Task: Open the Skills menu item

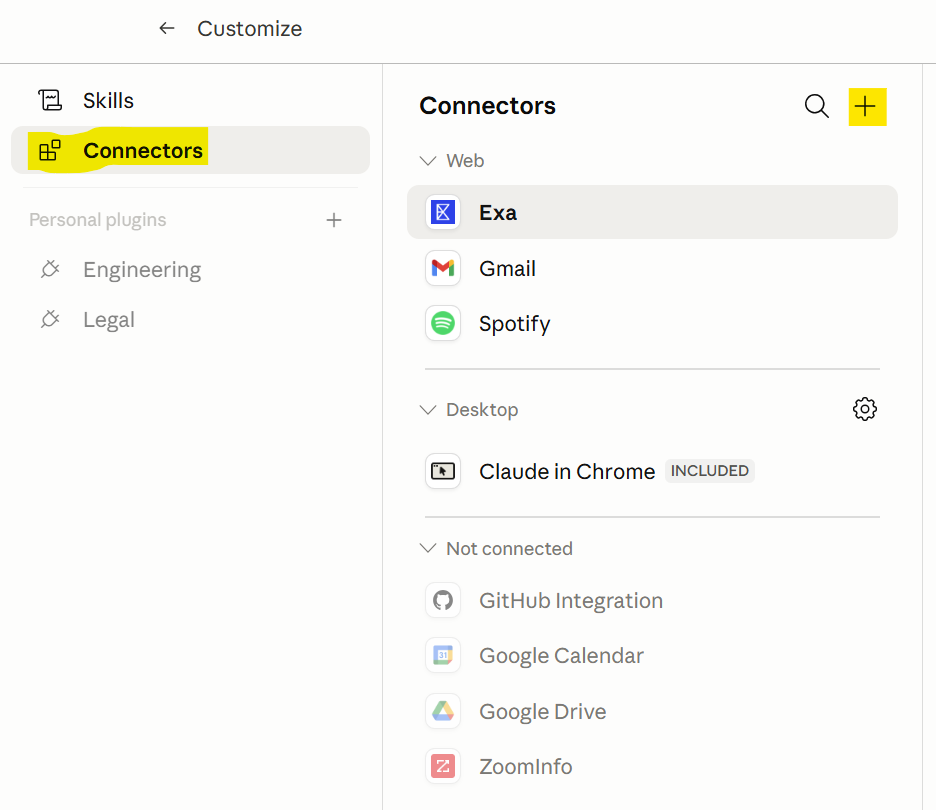Action: pos(190,100)
